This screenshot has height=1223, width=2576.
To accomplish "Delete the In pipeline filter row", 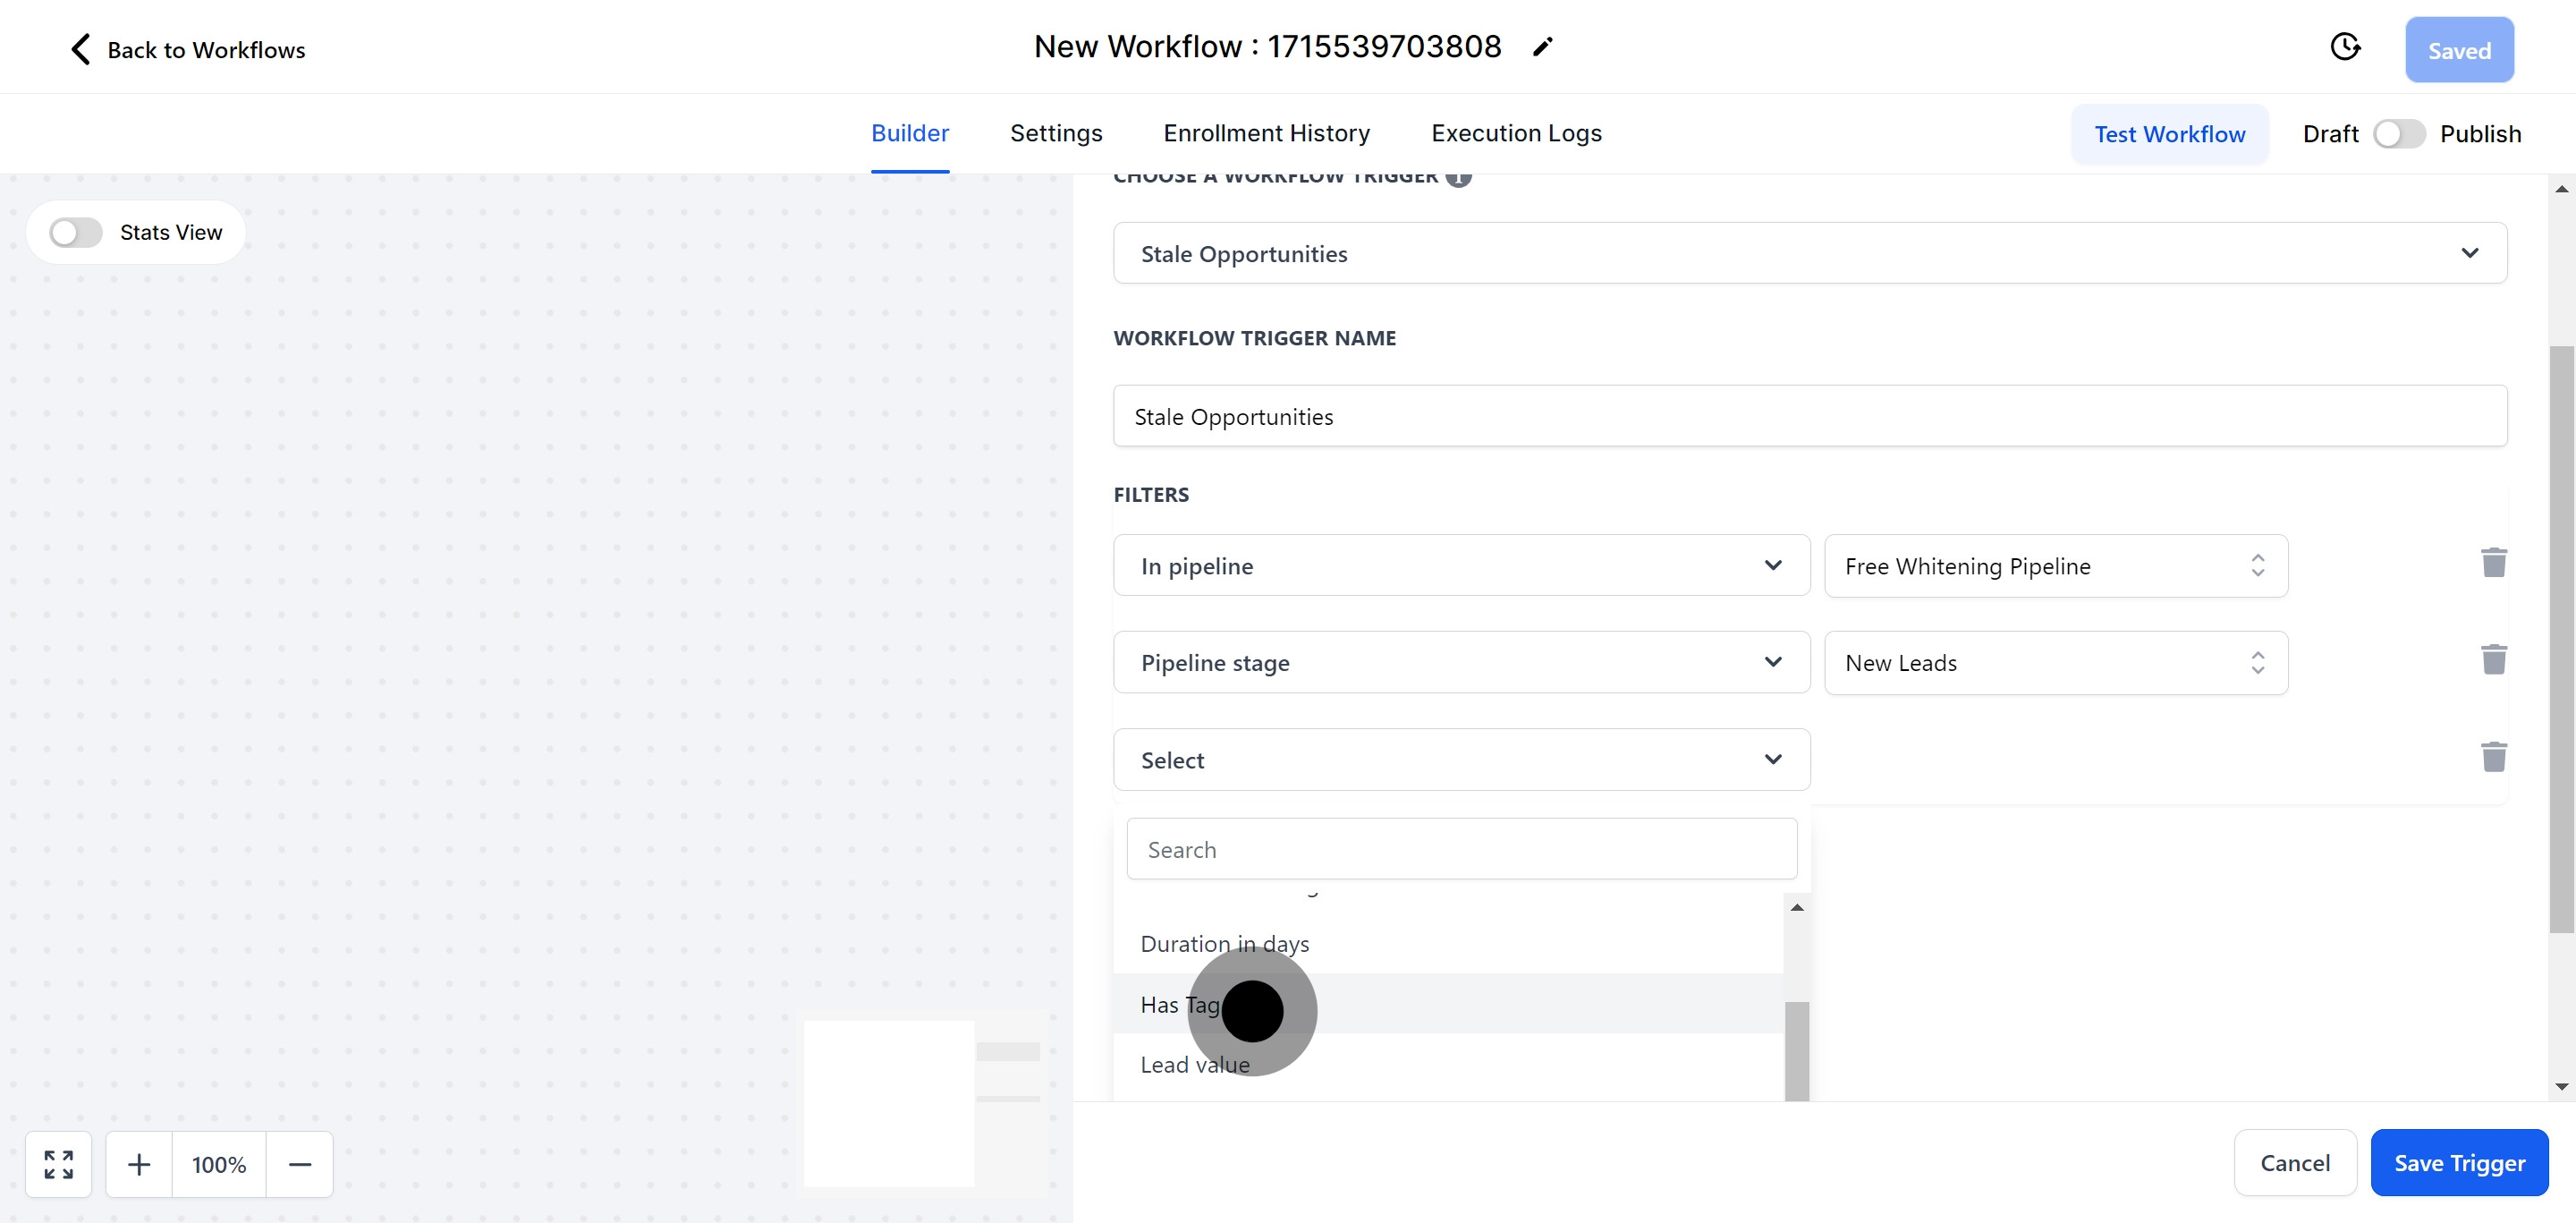I will [2493, 563].
